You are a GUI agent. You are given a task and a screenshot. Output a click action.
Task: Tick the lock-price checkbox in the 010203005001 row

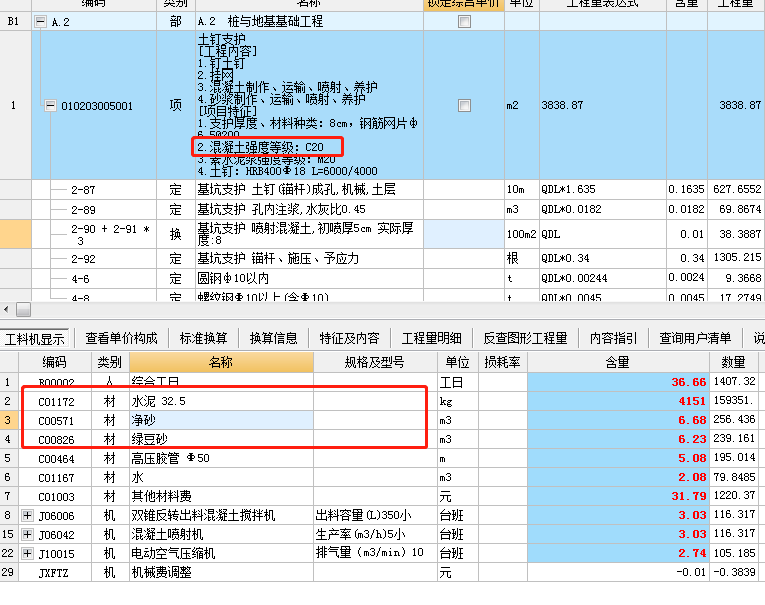click(464, 105)
